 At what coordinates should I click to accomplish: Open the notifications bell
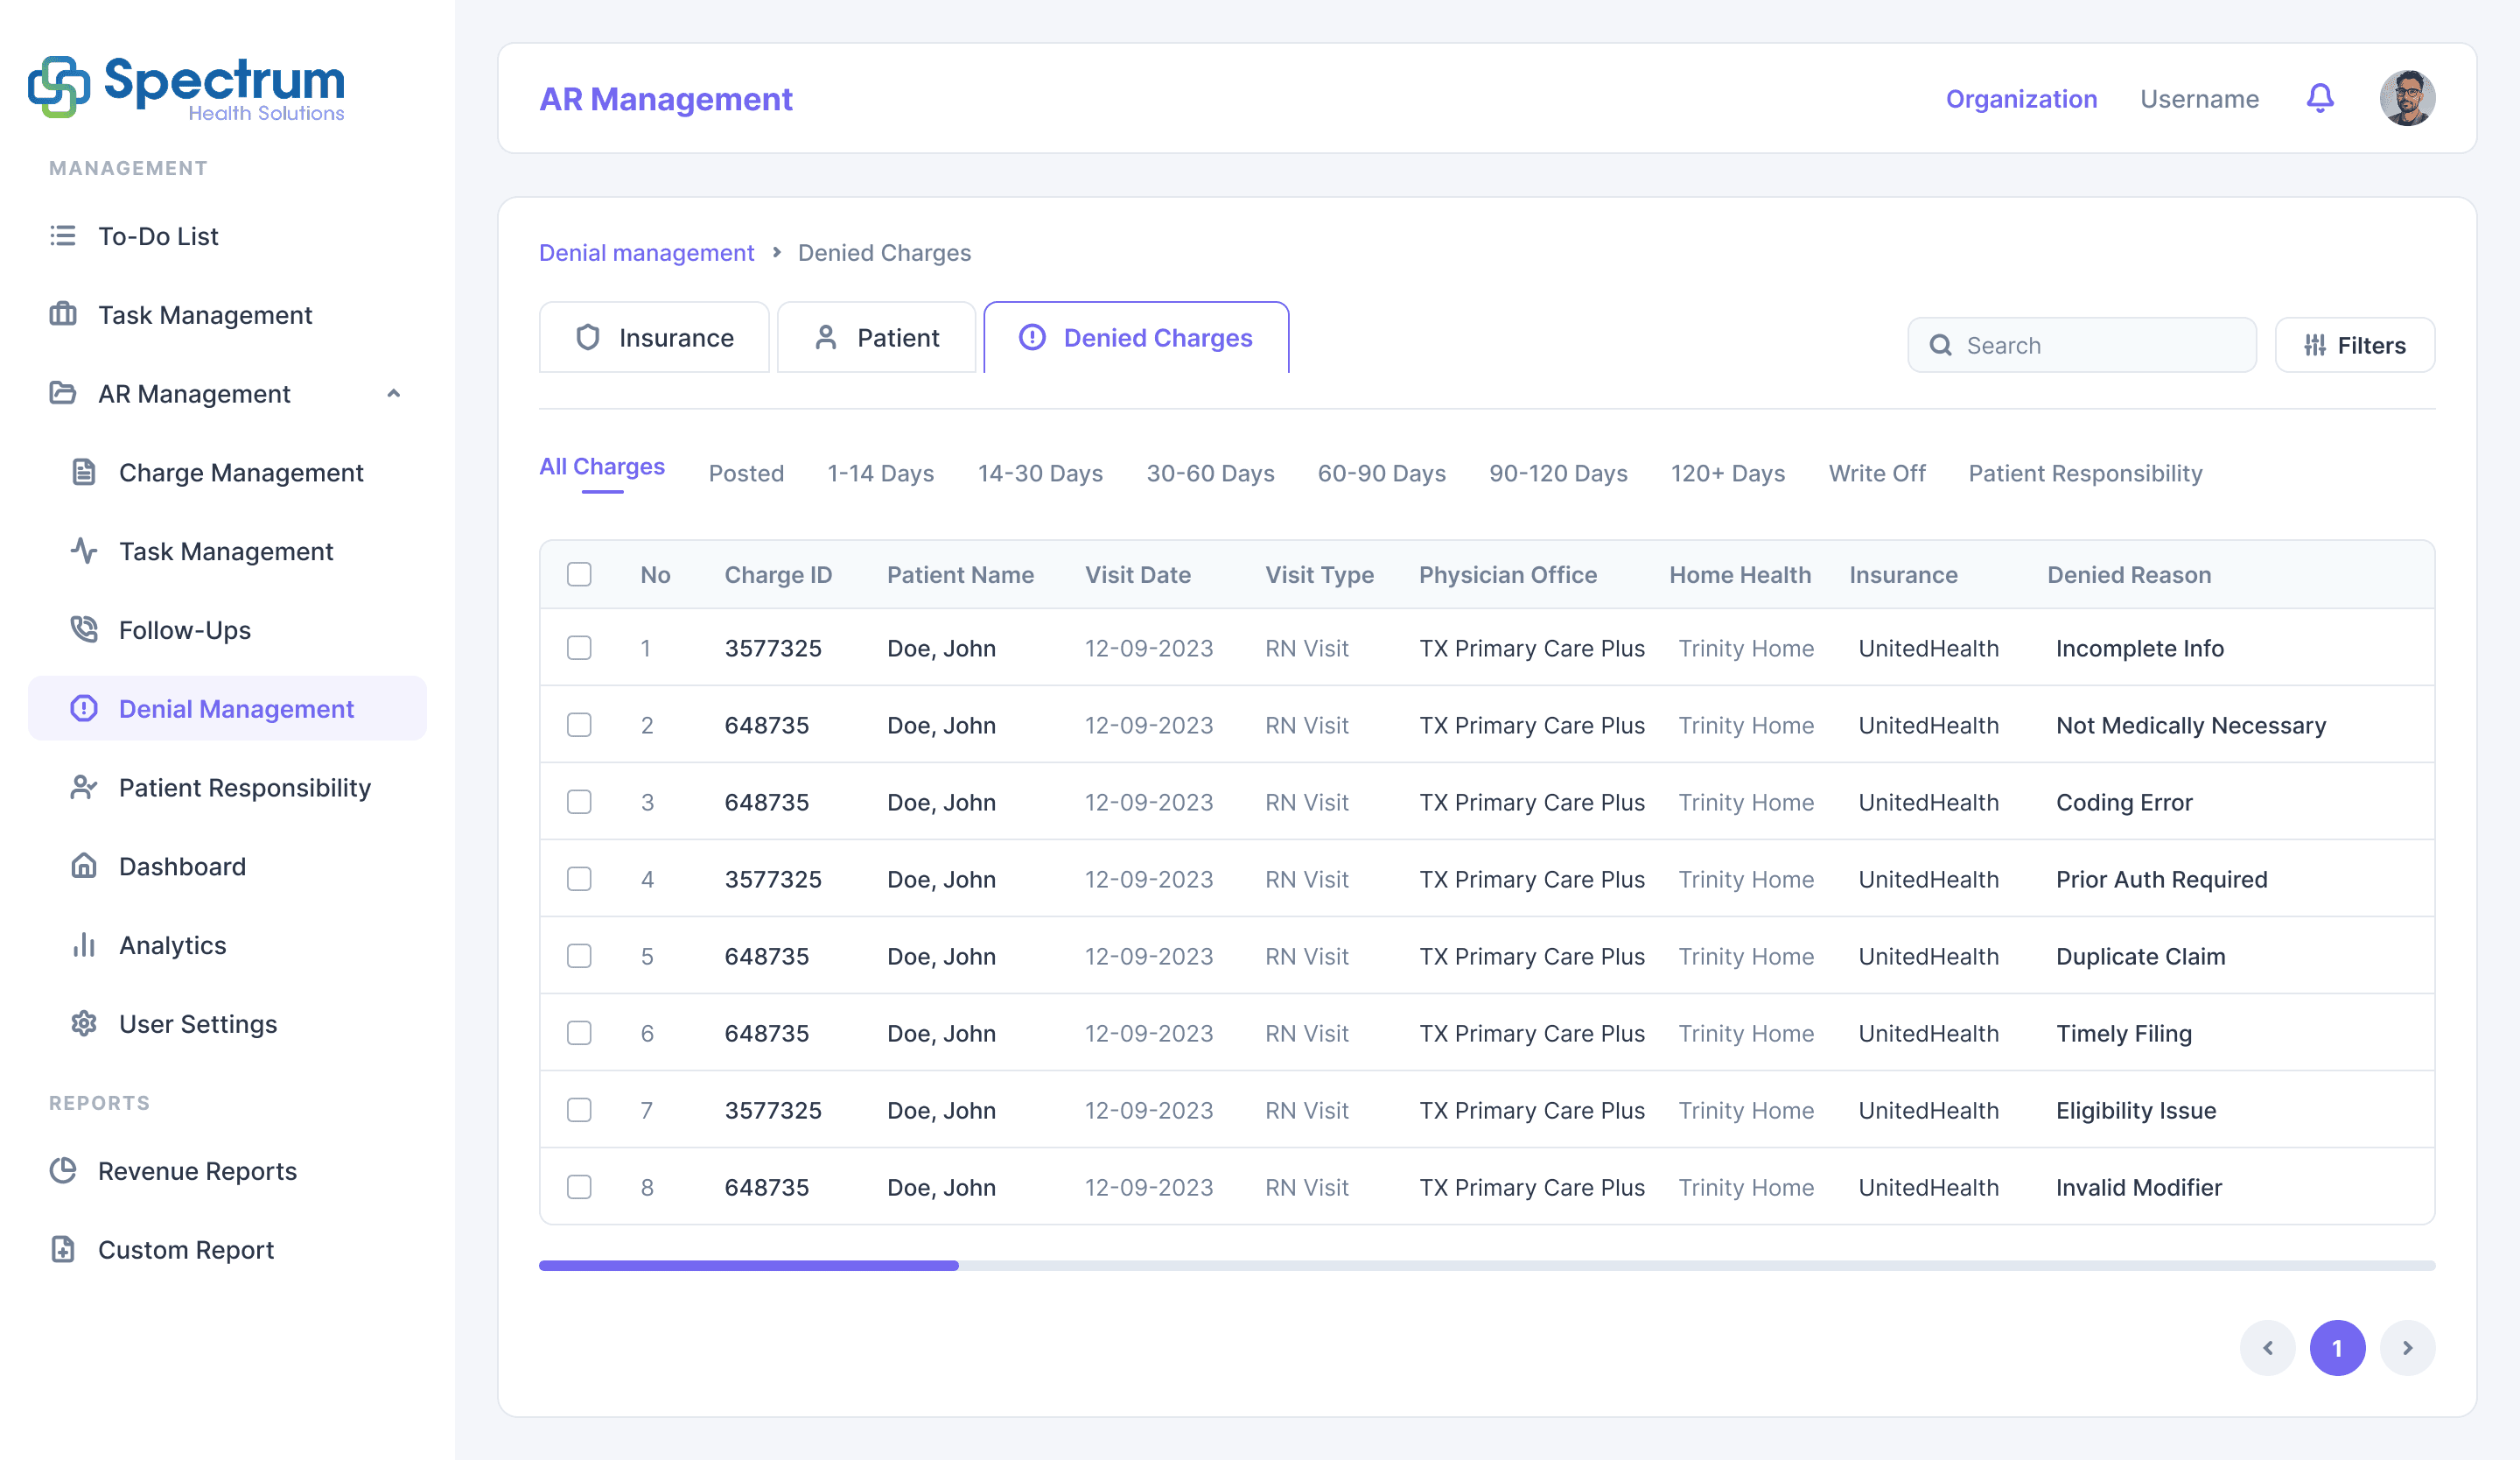tap(2320, 98)
